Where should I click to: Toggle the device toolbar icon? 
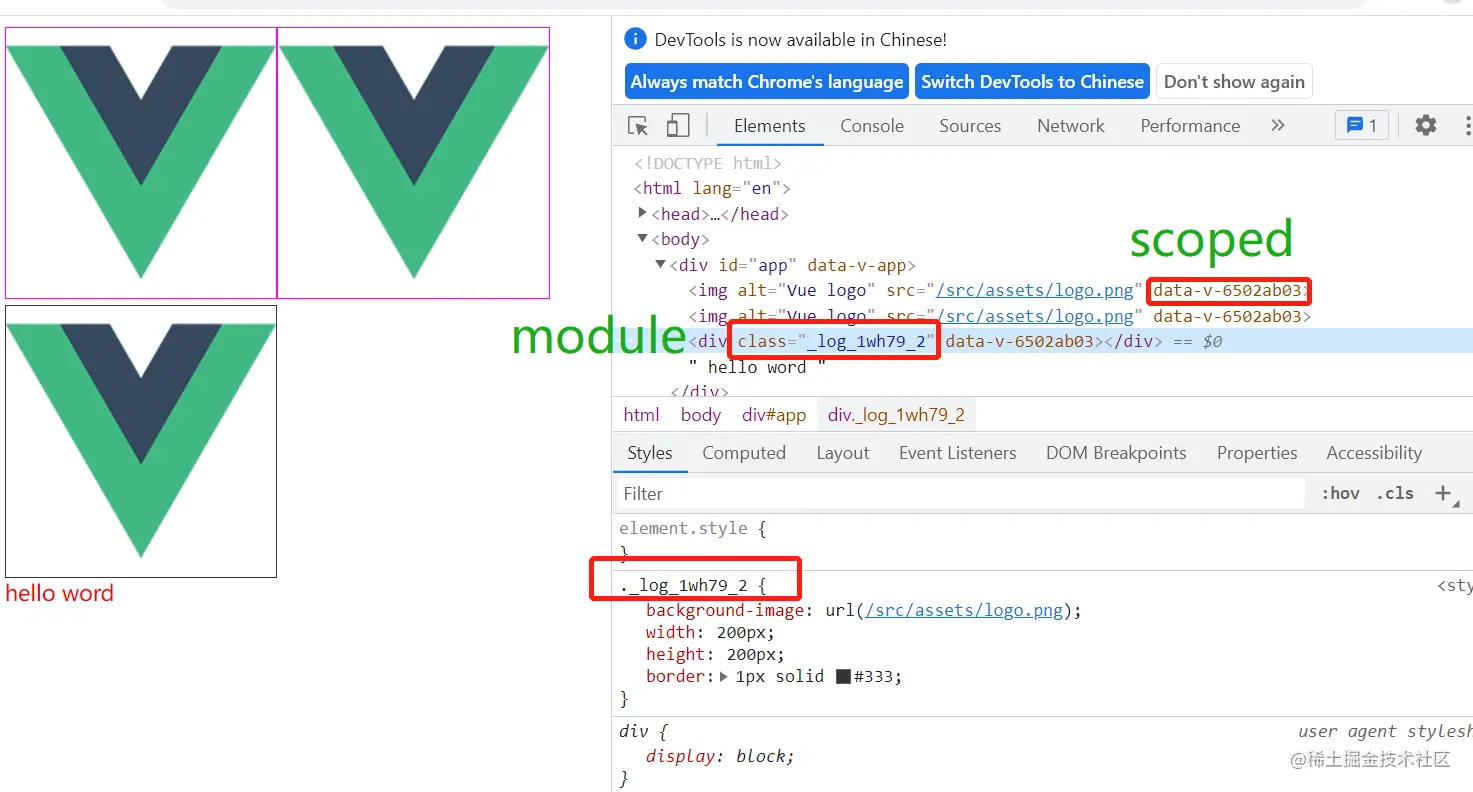coord(678,126)
